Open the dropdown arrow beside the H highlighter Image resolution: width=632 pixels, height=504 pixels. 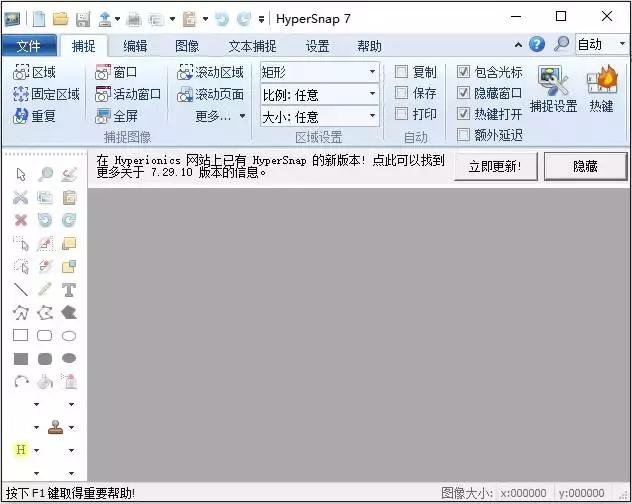(36, 450)
